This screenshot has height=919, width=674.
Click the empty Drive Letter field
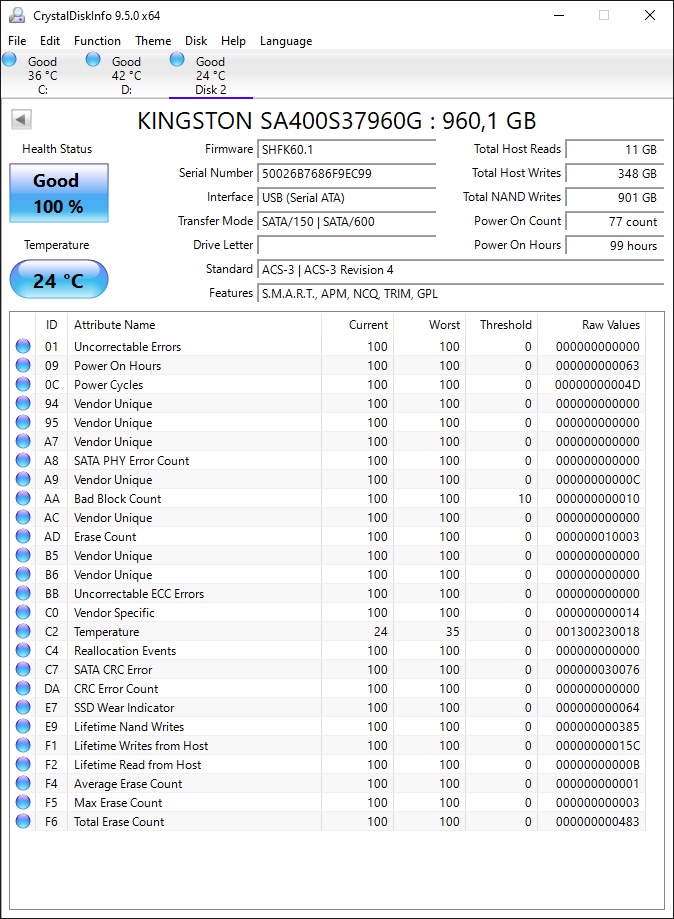(x=346, y=246)
